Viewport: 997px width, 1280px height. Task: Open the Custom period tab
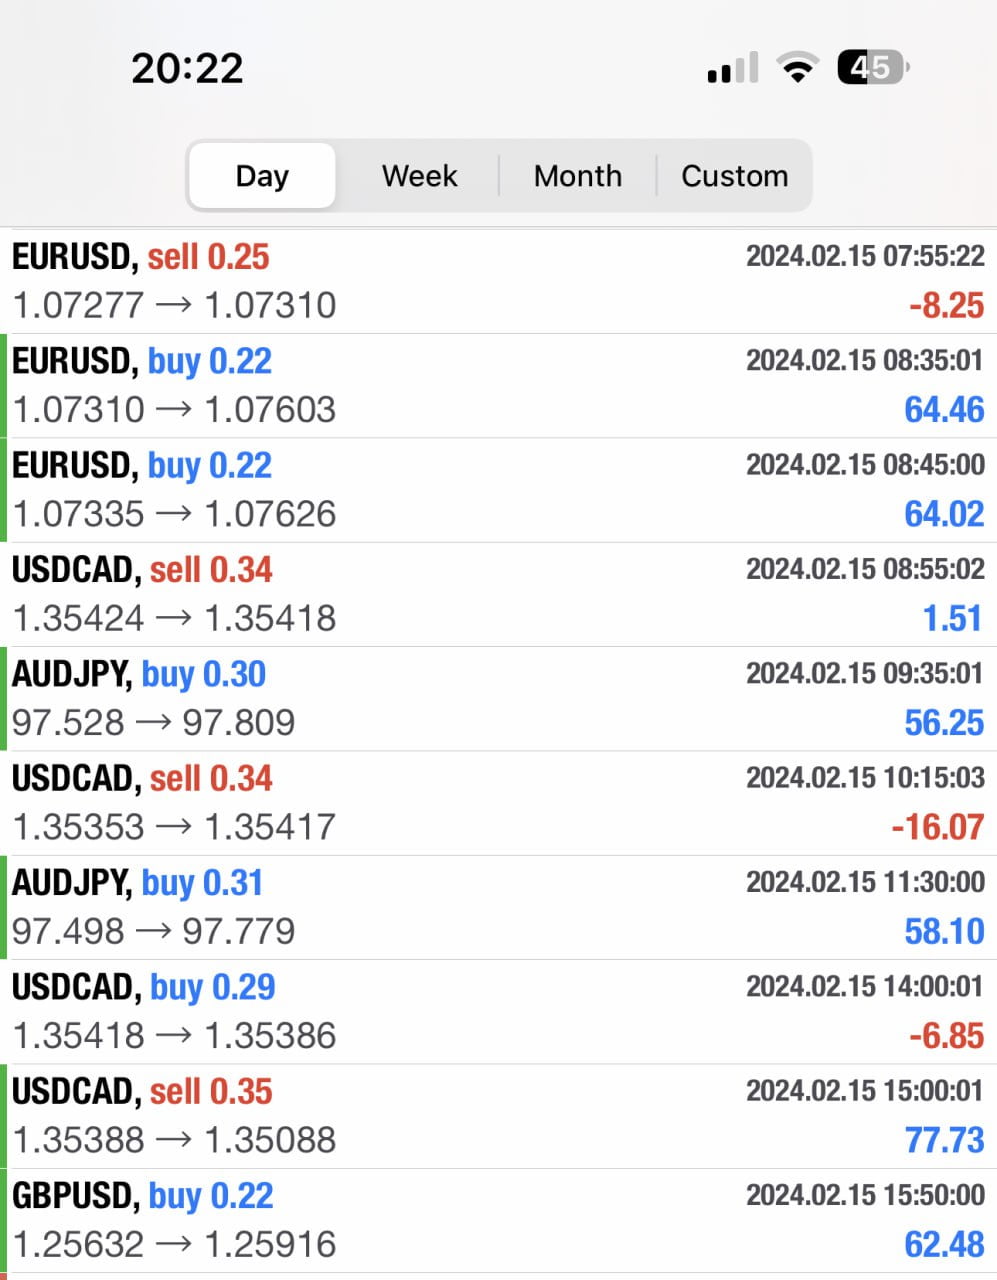(734, 176)
